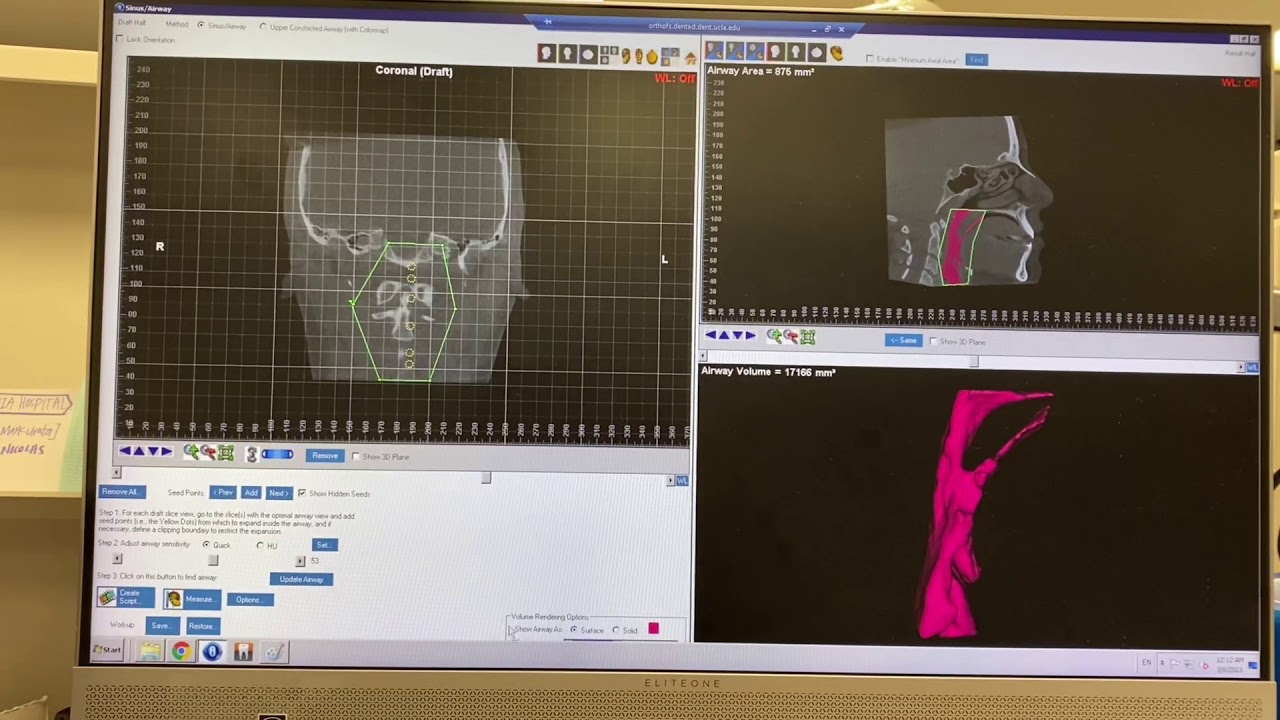
Task: Open Options dialog button
Action: (249, 599)
